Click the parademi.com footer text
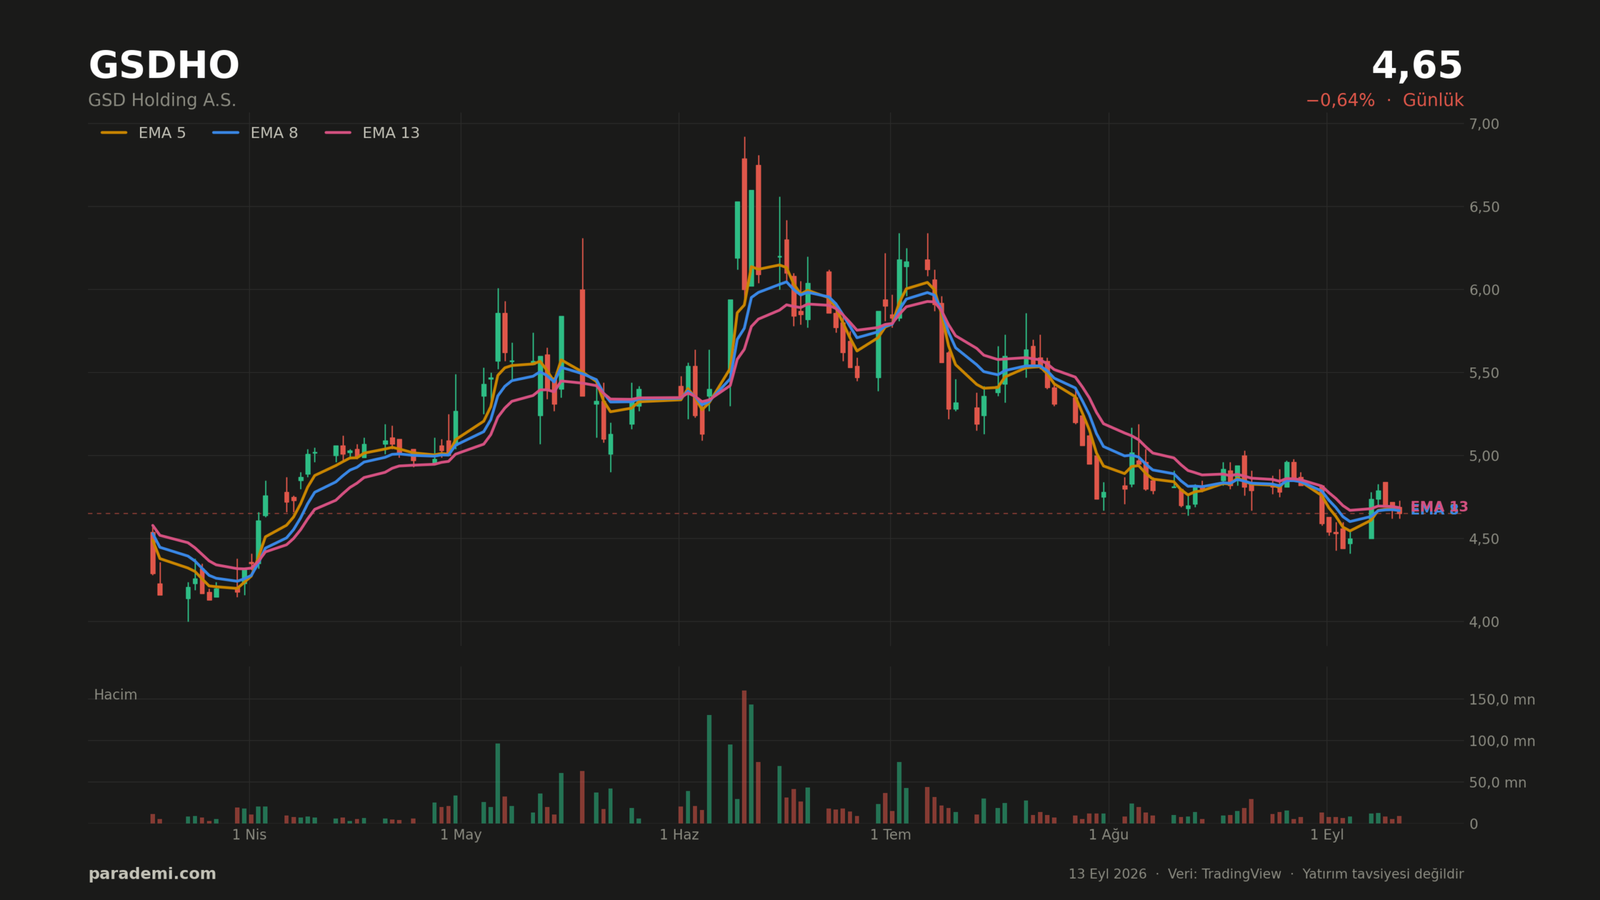1600x900 pixels. (152, 874)
